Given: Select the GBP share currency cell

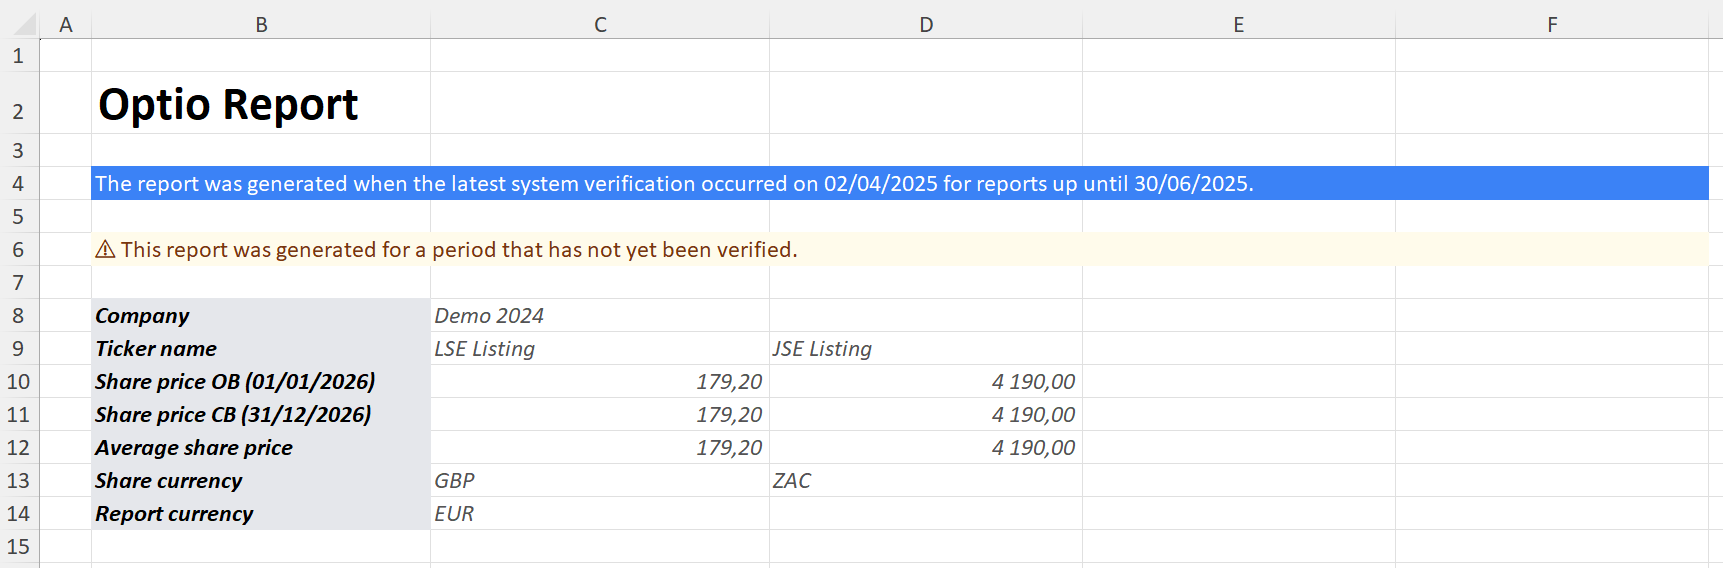Looking at the screenshot, I should tap(600, 480).
